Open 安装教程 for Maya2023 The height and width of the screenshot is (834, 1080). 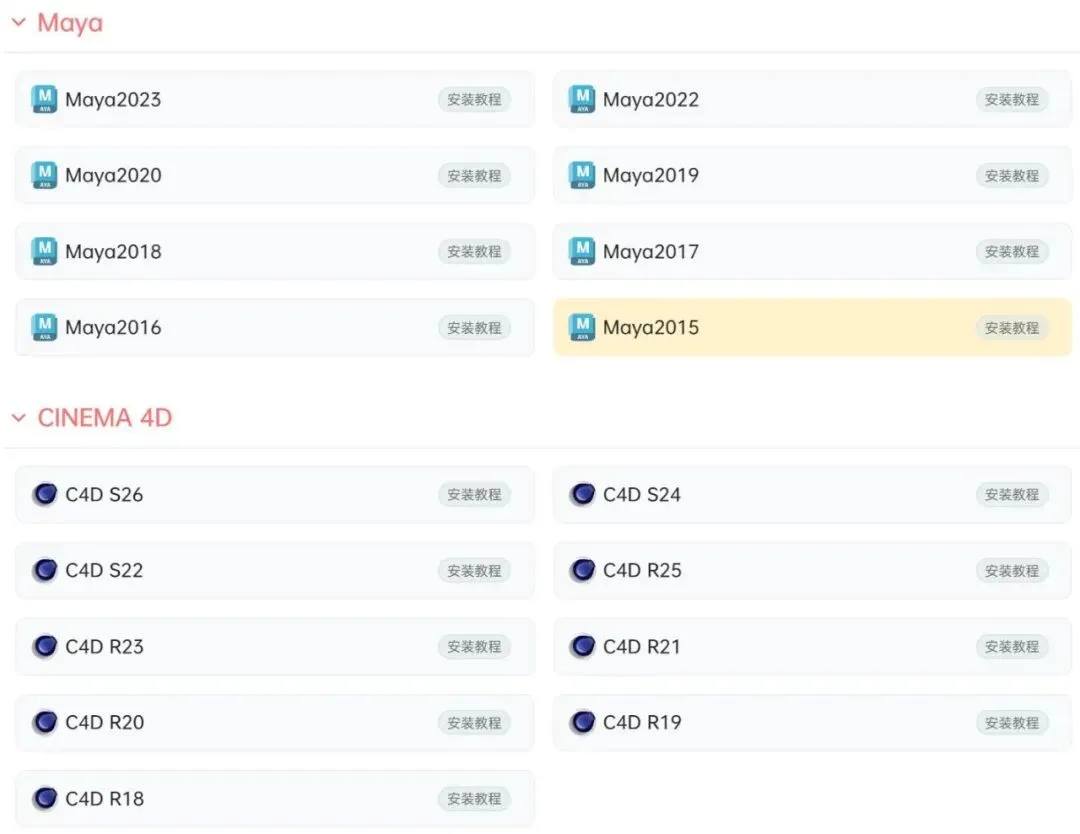[475, 99]
